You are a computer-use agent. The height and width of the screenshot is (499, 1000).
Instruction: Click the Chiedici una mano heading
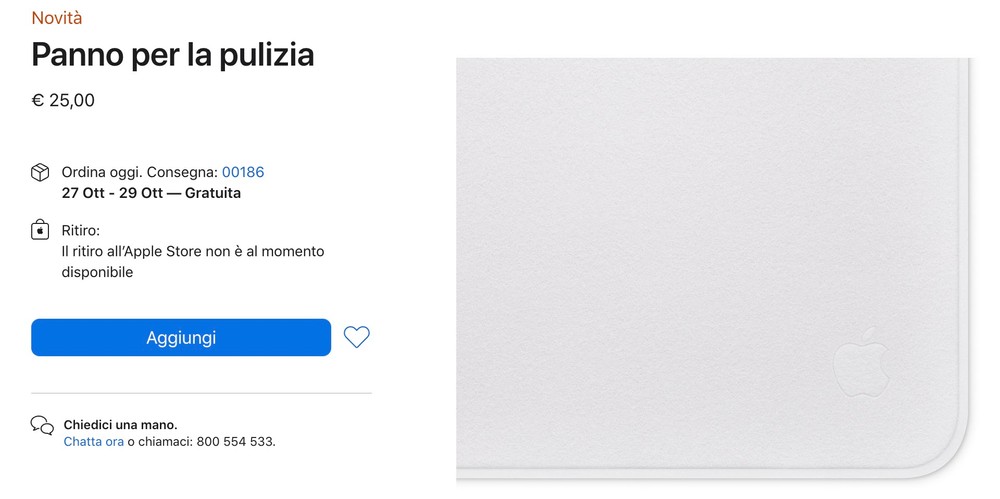[120, 424]
